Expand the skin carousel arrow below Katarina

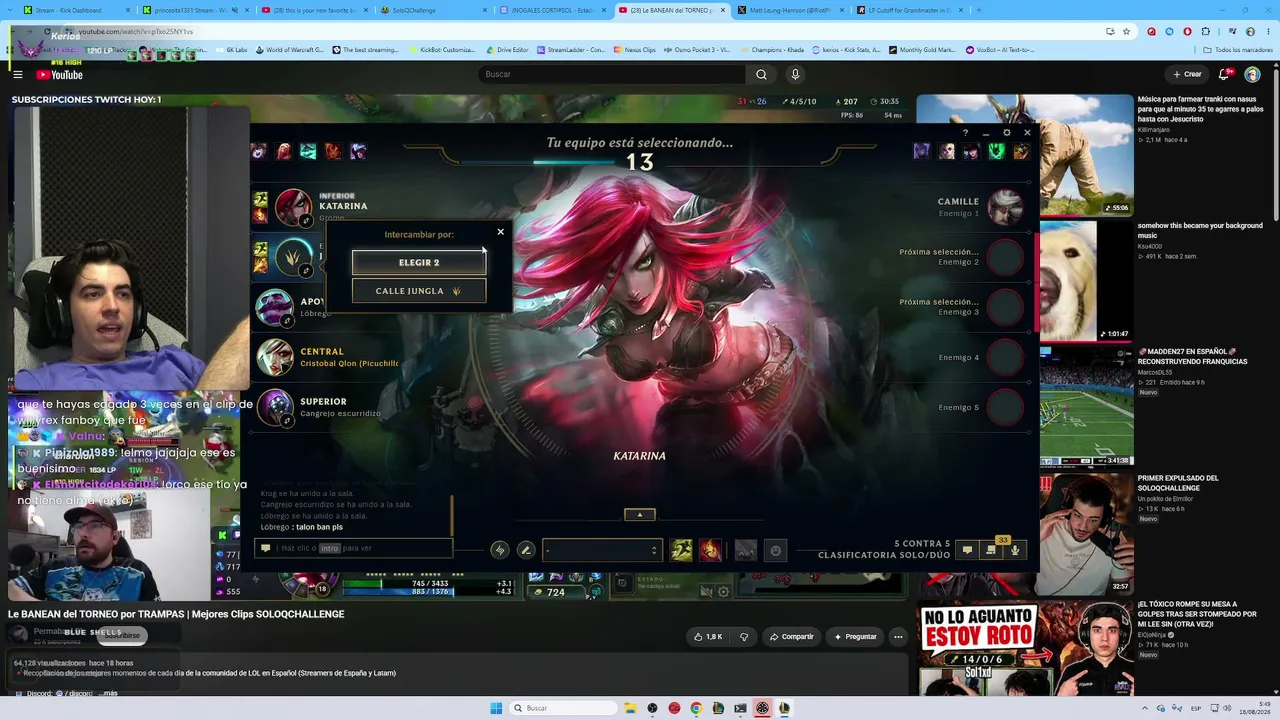640,515
